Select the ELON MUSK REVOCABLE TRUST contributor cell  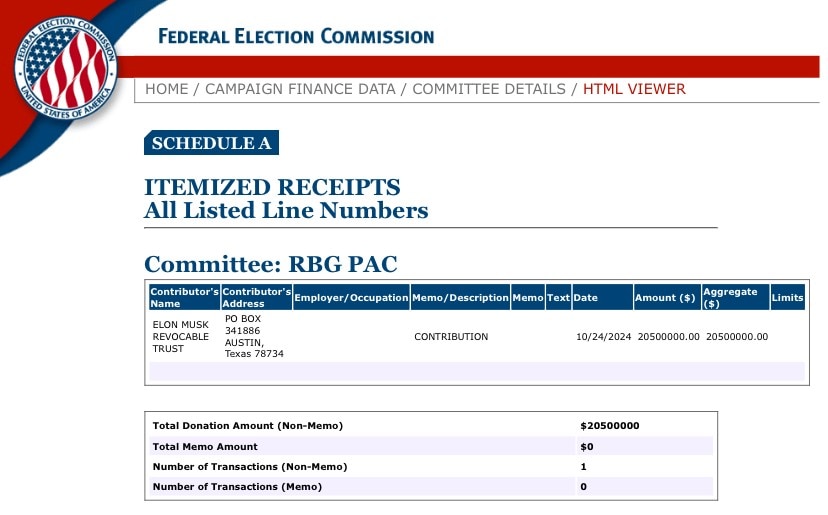point(181,337)
